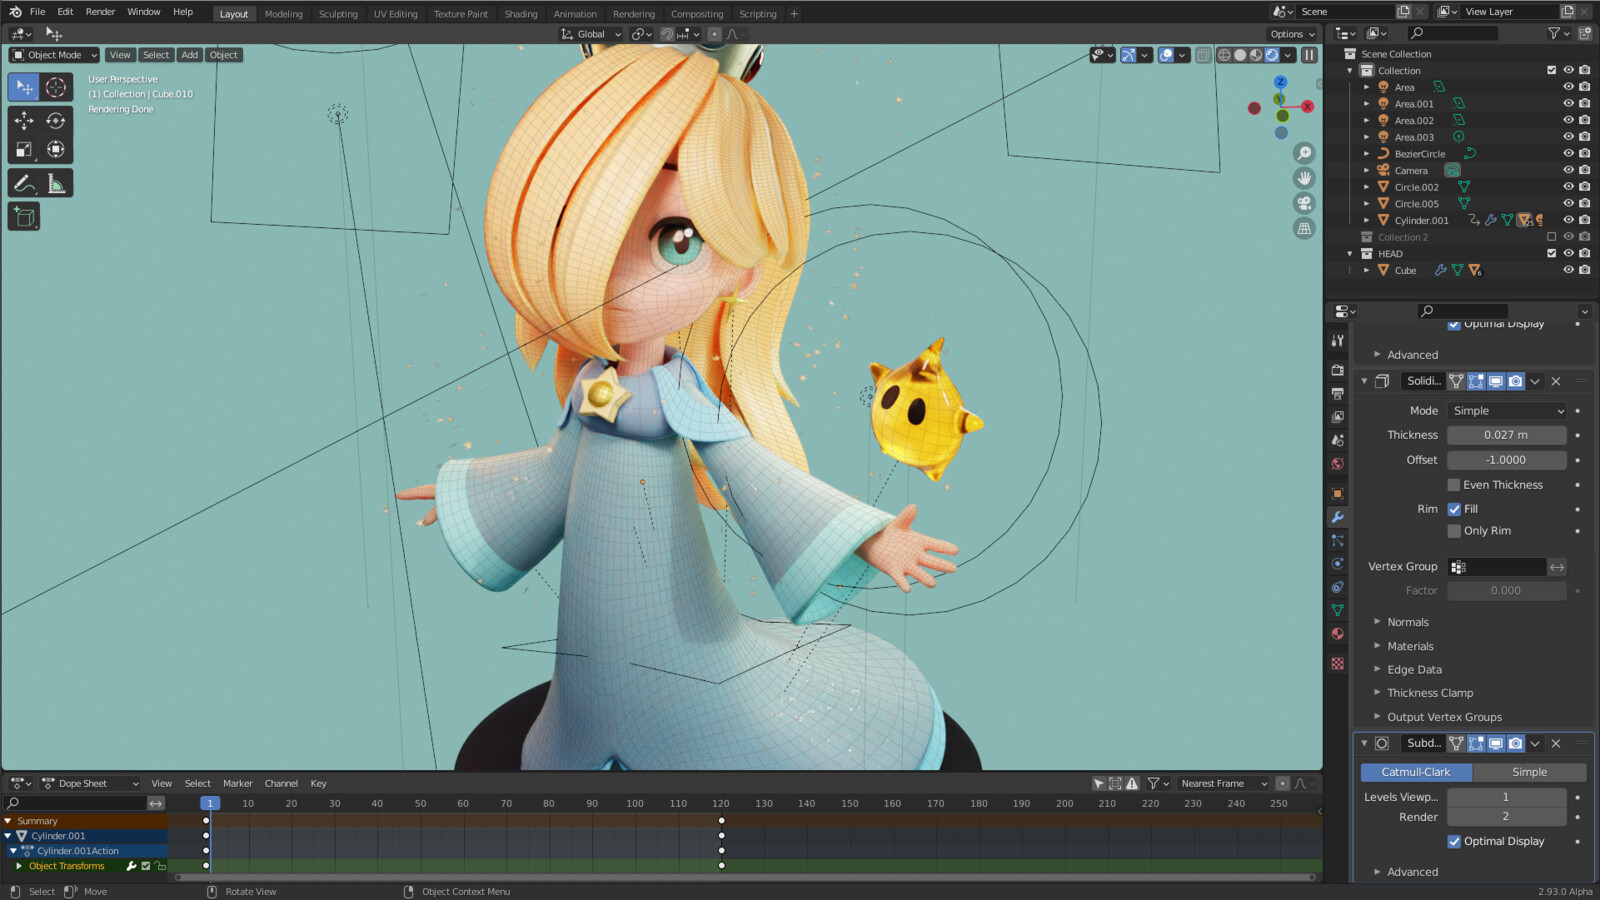
Task: Open Solidify Mode Simple dropdown
Action: (x=1507, y=411)
